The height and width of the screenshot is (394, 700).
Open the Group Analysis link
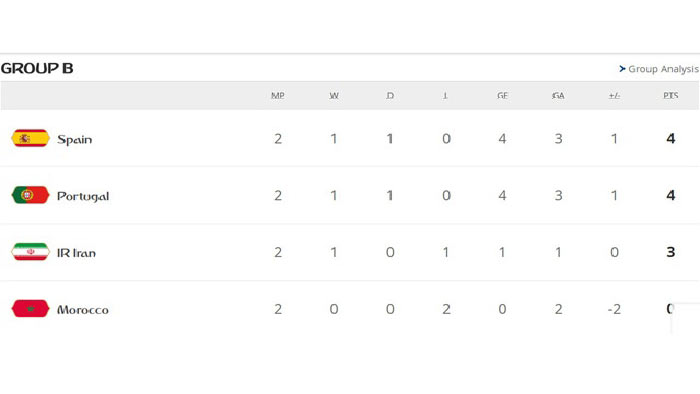pos(662,69)
